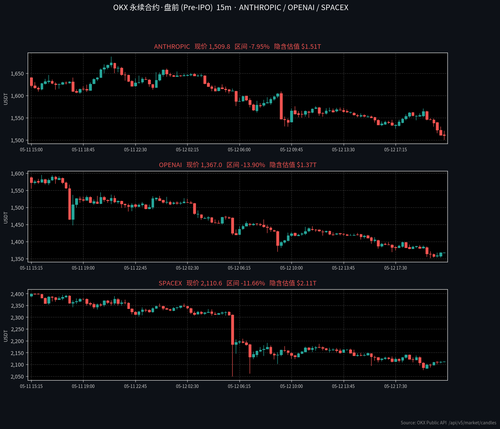The width and height of the screenshot is (500, 429).
Task: Click the 2,250 y-axis label on SPACEX chart
Action: [17, 329]
